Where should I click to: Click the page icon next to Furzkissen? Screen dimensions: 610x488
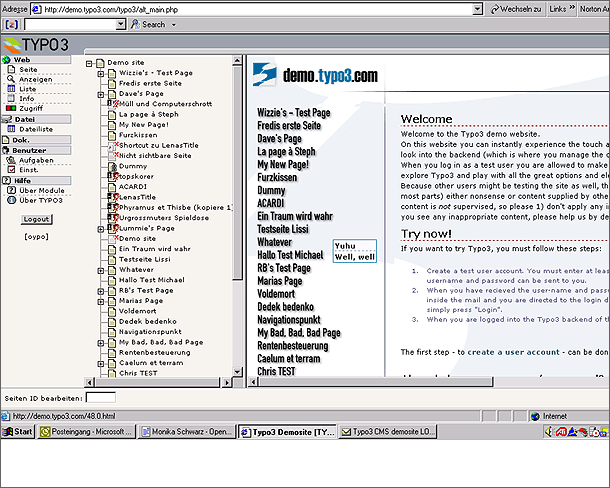pos(112,135)
